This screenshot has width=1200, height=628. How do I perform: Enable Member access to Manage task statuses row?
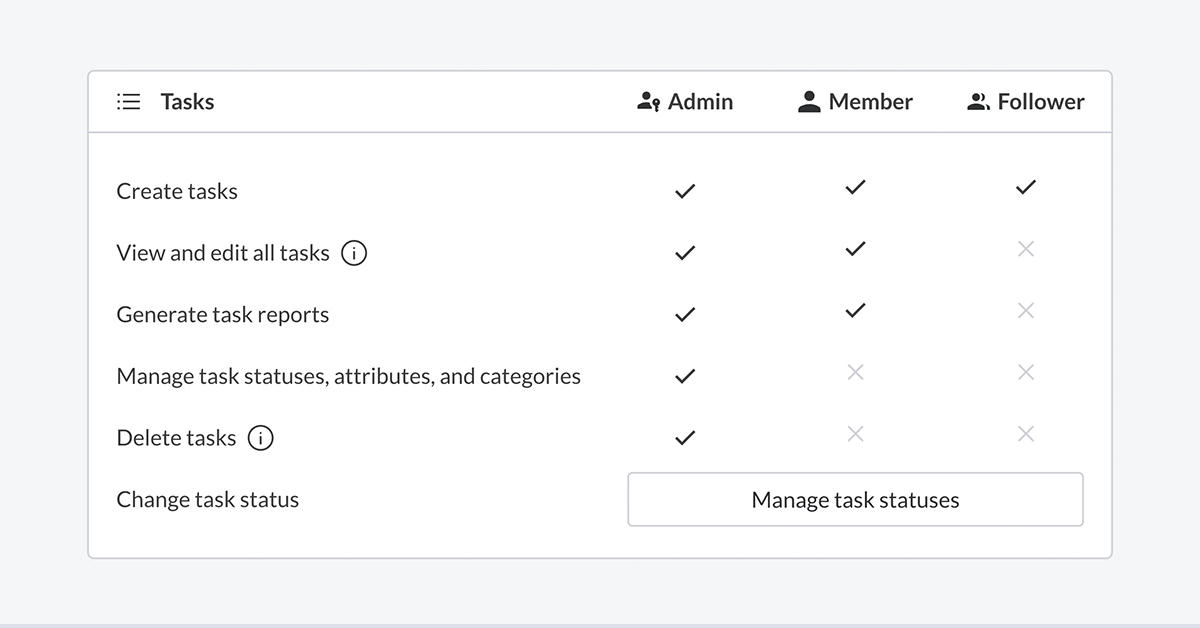855,372
